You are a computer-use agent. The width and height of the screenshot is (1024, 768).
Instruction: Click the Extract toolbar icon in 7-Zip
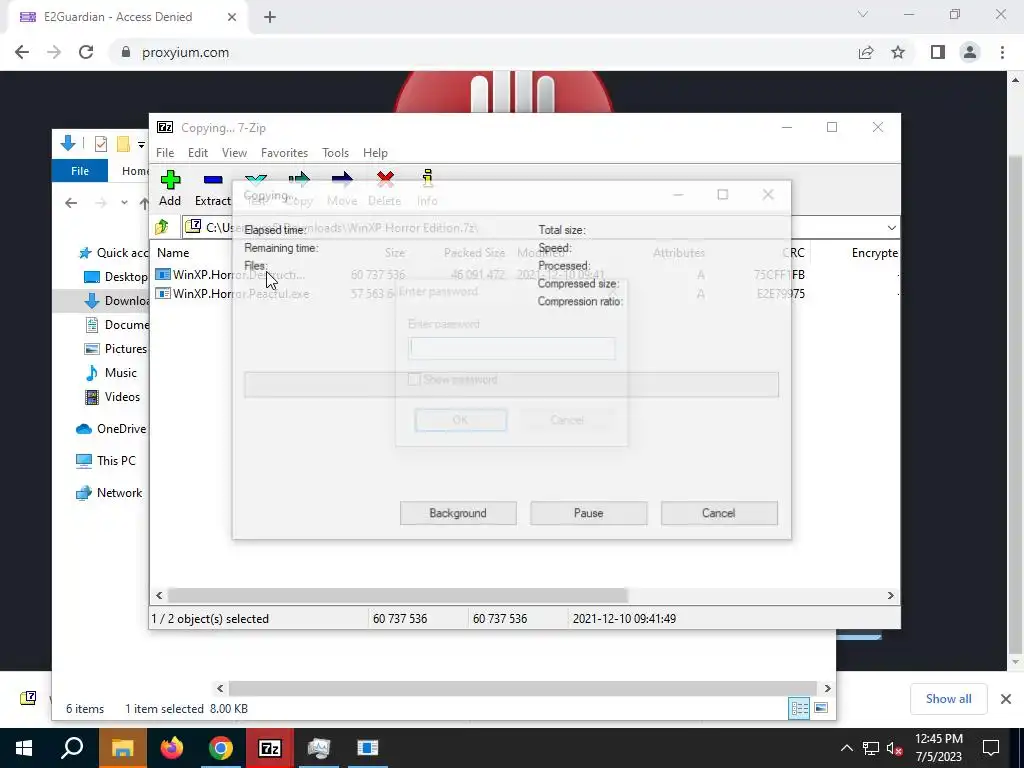click(x=213, y=188)
